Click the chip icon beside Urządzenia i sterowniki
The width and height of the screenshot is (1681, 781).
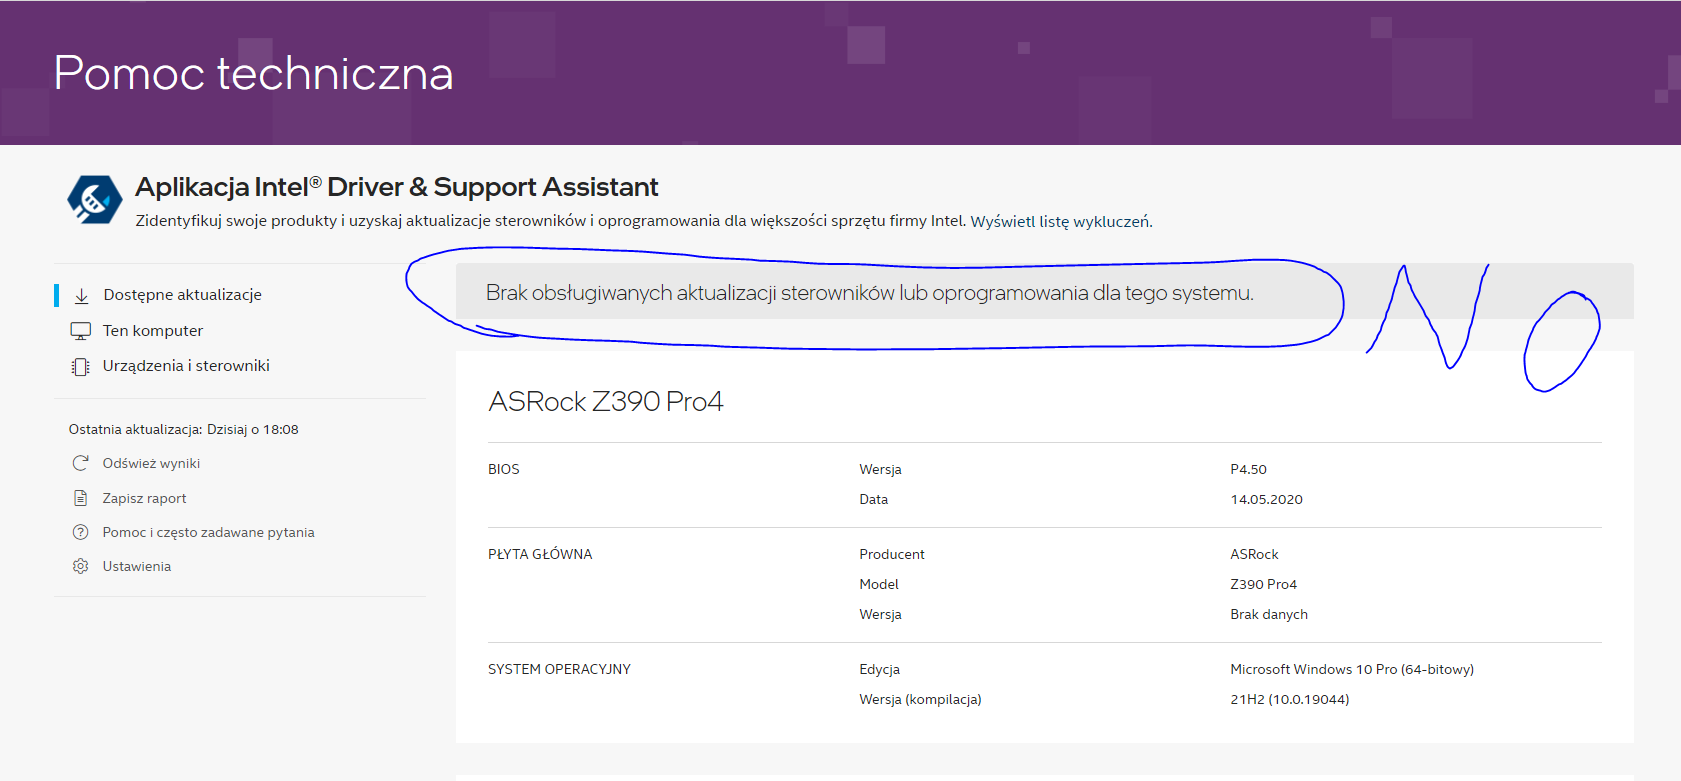[81, 367]
